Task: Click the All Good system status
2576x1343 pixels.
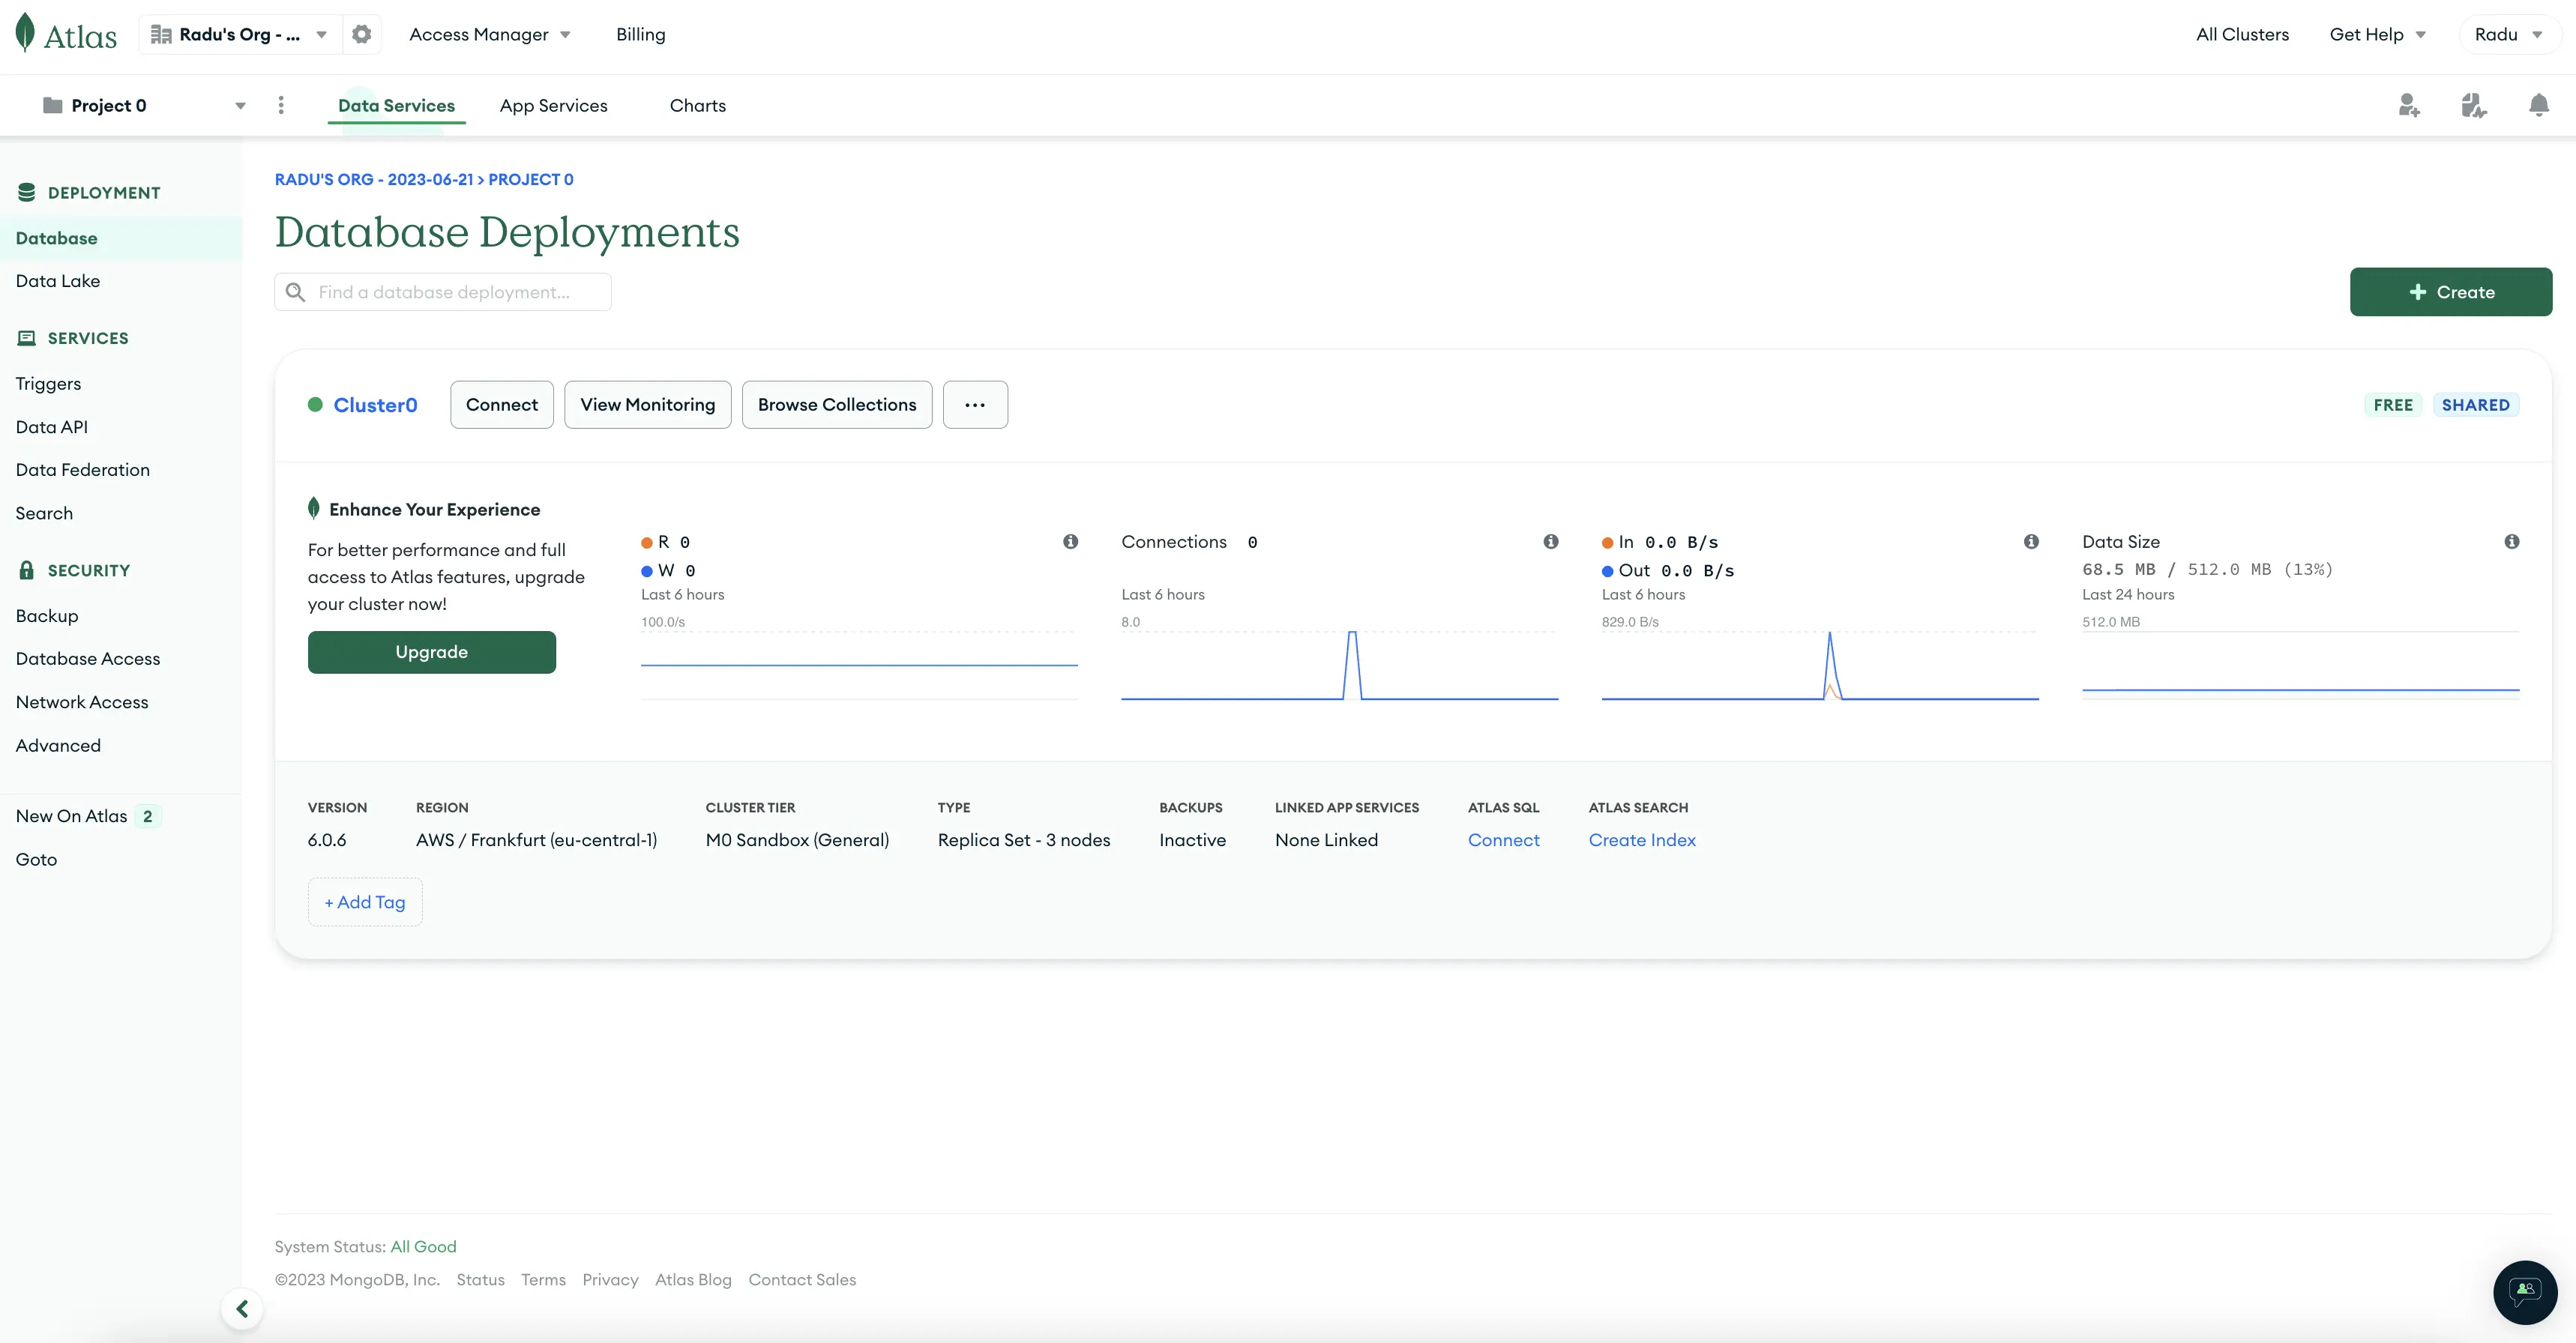Action: click(423, 1247)
